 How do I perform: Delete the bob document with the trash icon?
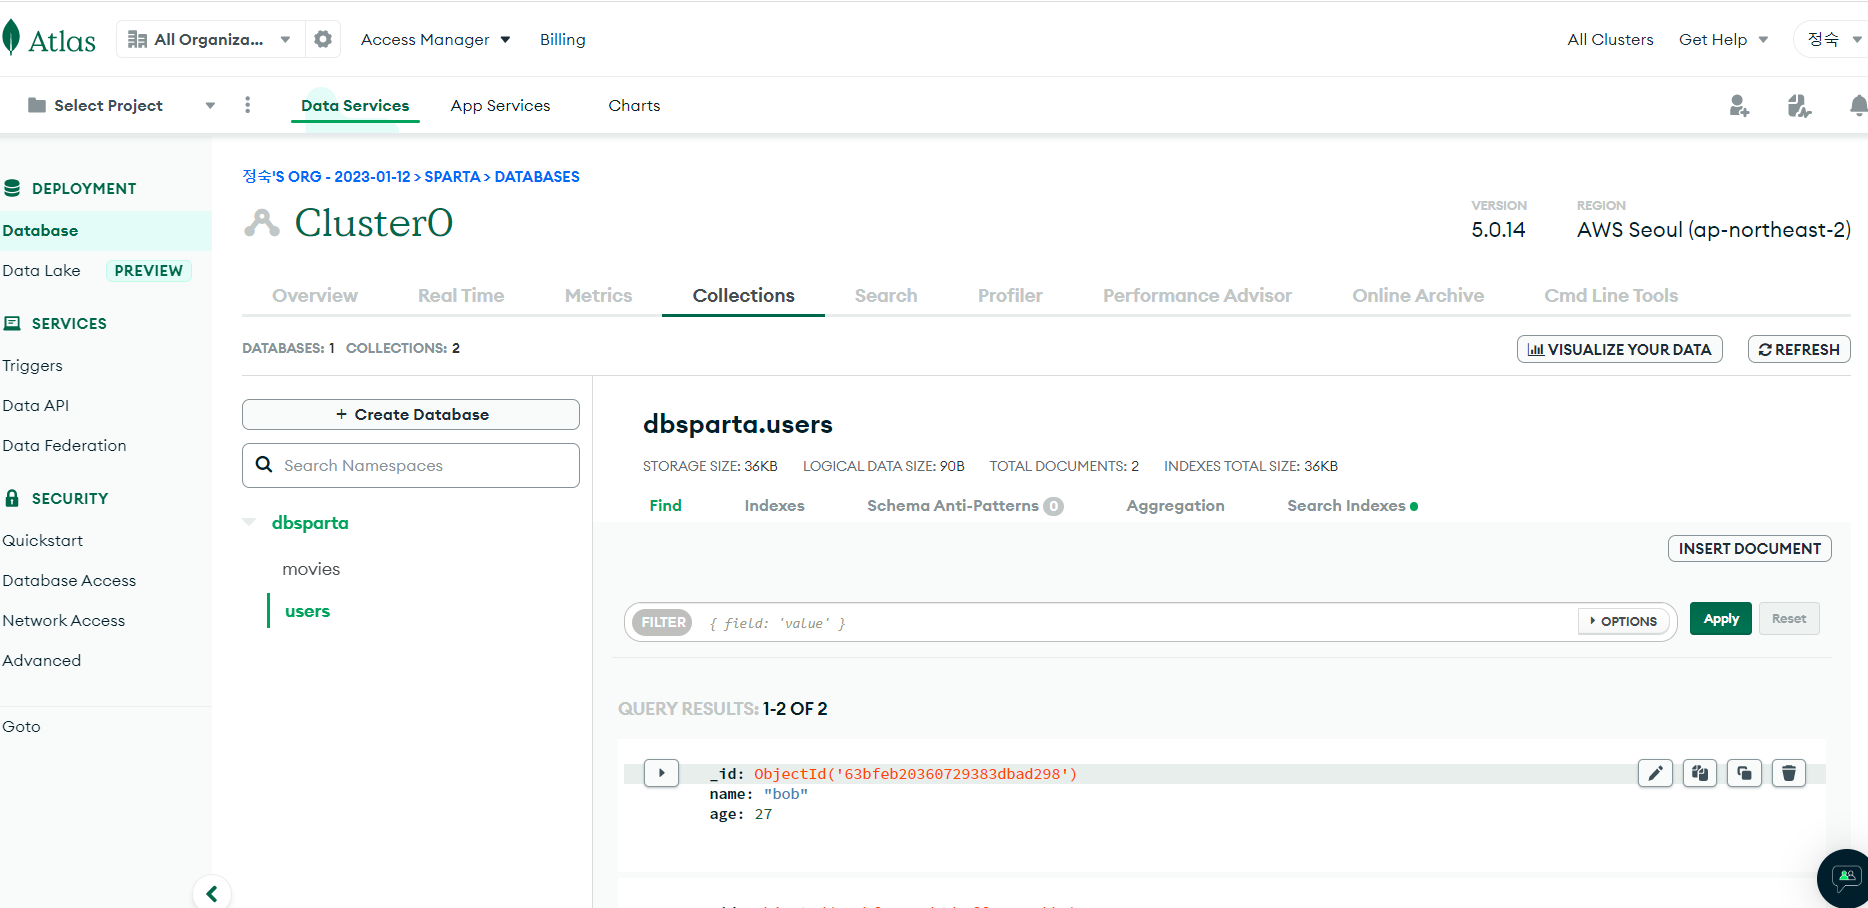(1789, 773)
